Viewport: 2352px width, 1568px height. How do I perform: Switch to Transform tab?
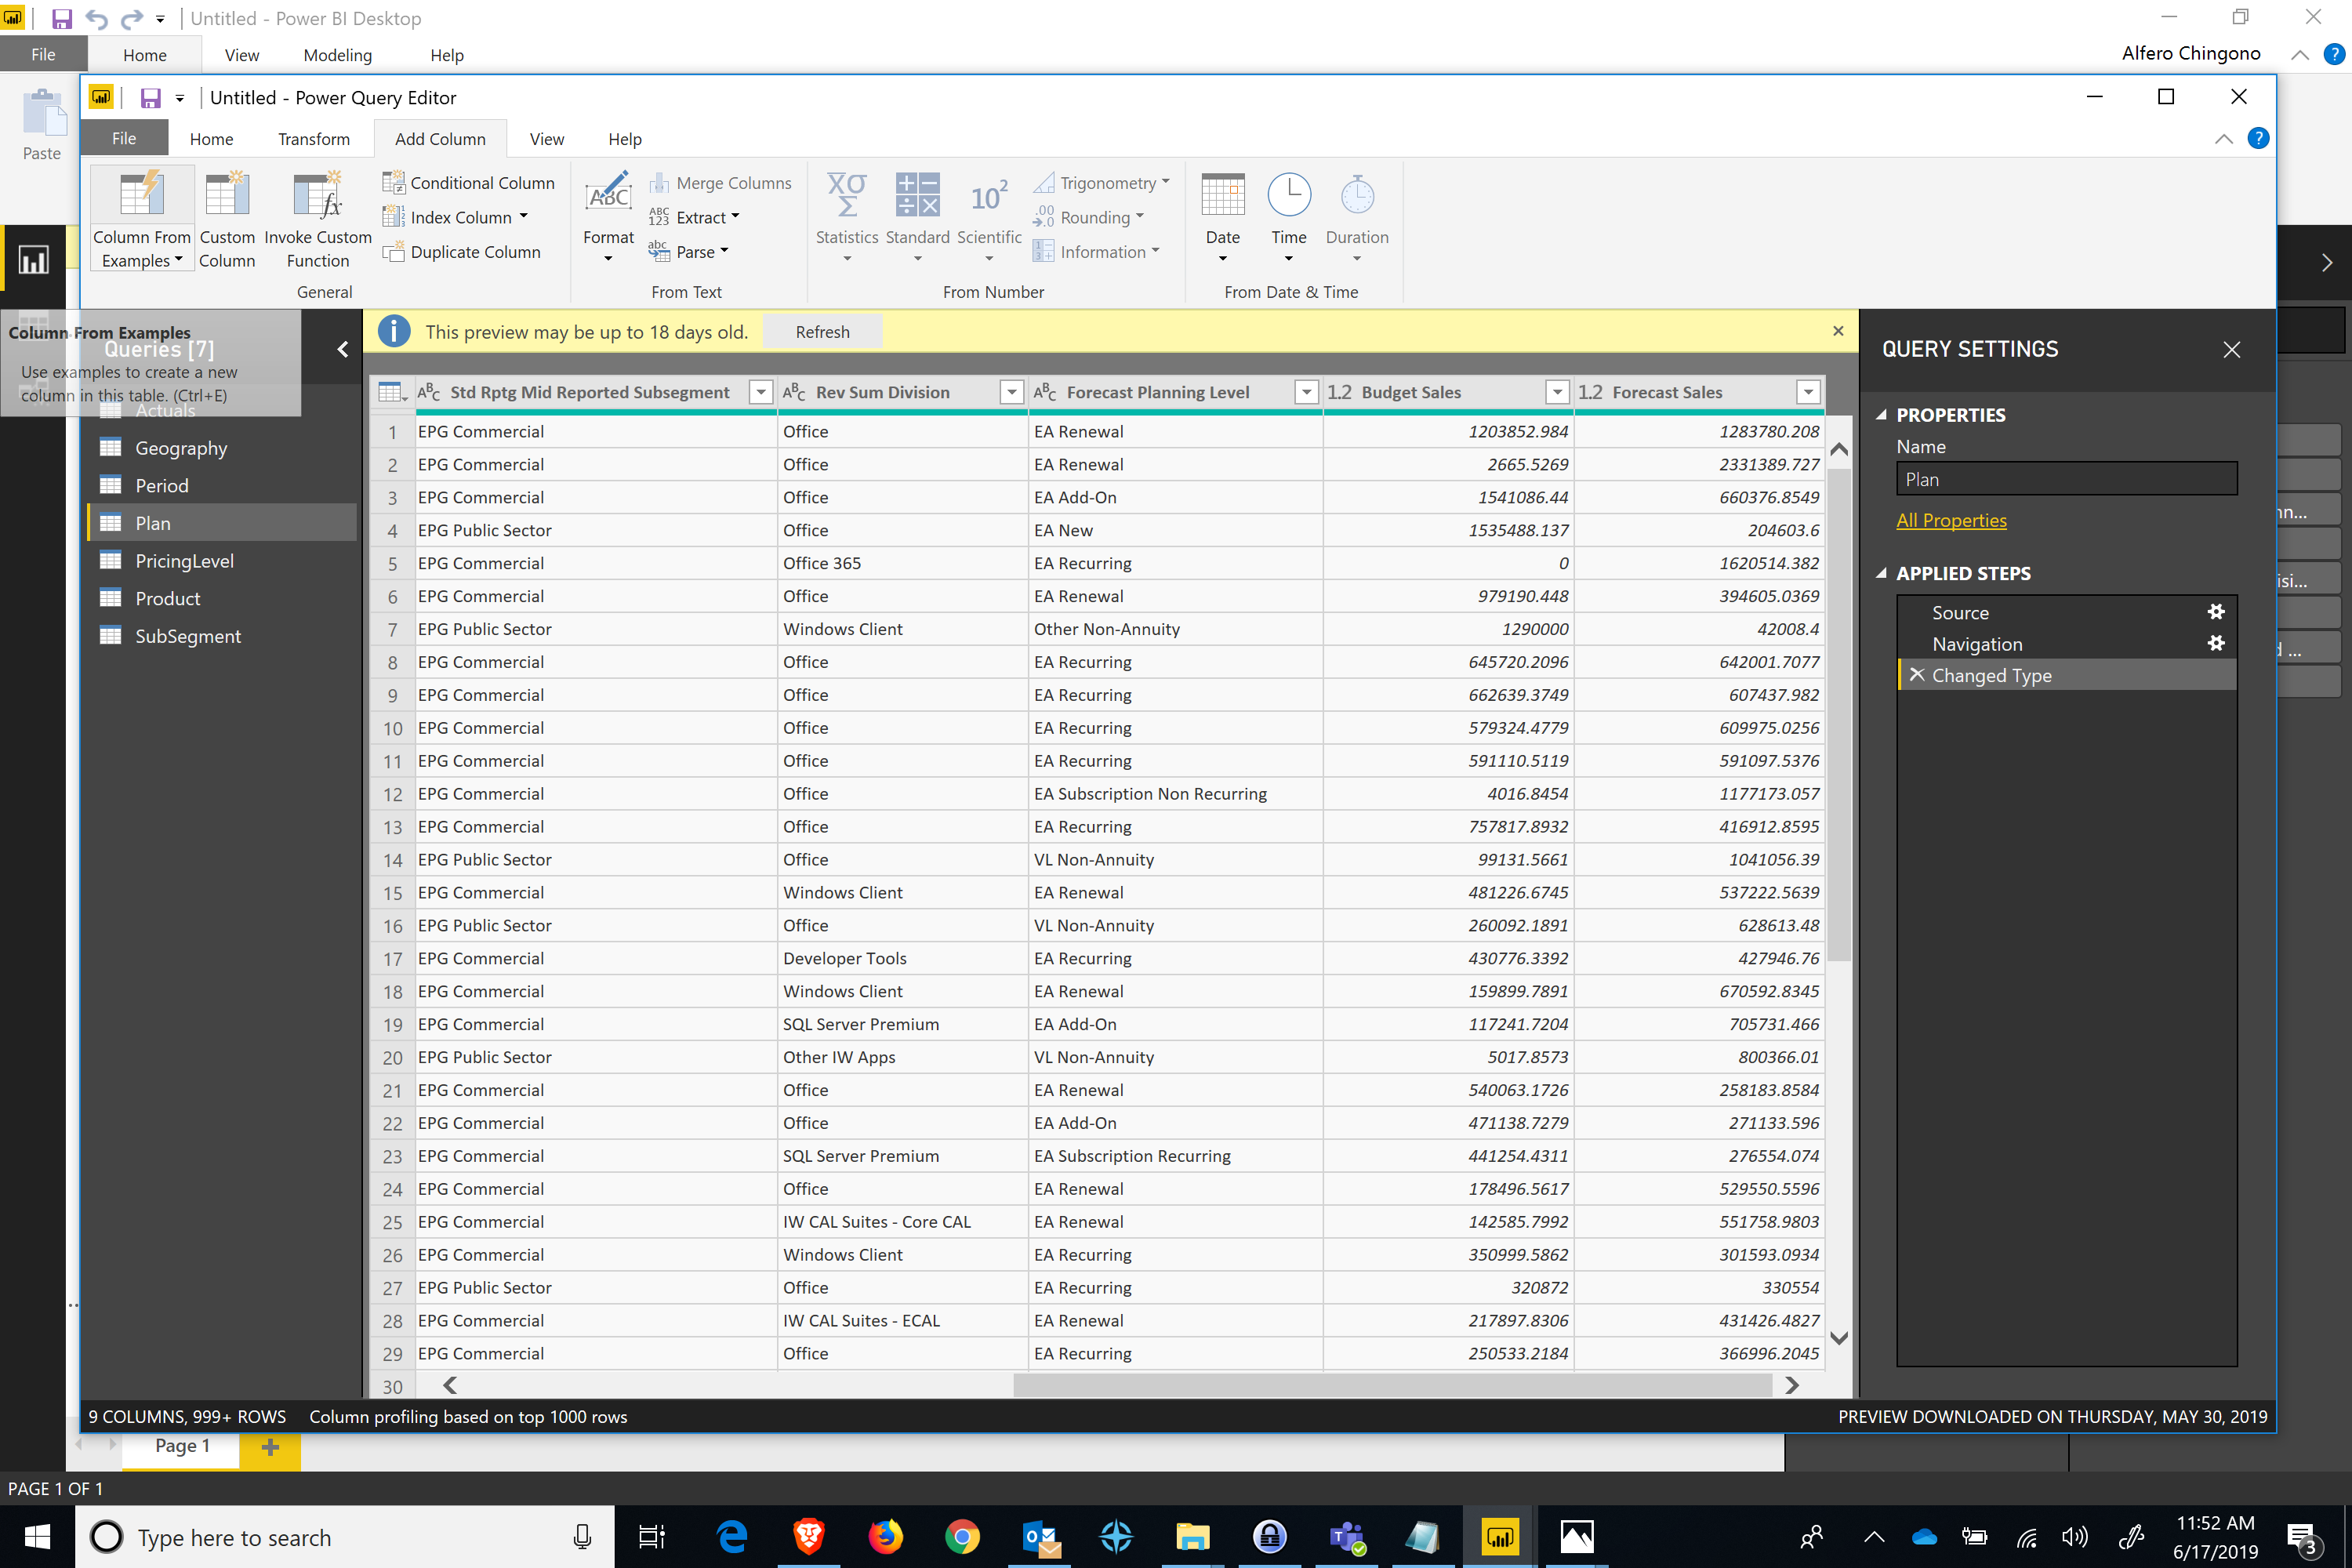click(x=314, y=139)
